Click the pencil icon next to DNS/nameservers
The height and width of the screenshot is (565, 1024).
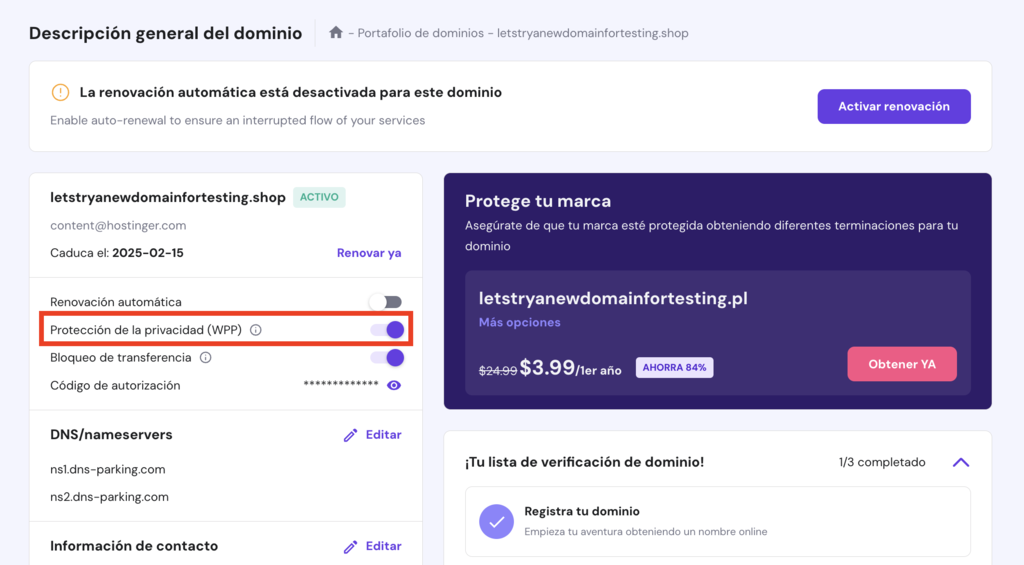350,435
